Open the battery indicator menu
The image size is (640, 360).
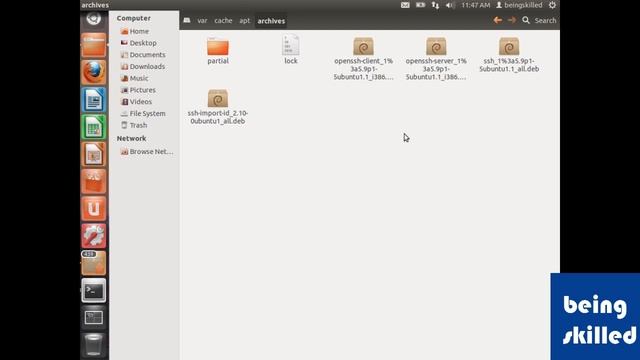(420, 5)
